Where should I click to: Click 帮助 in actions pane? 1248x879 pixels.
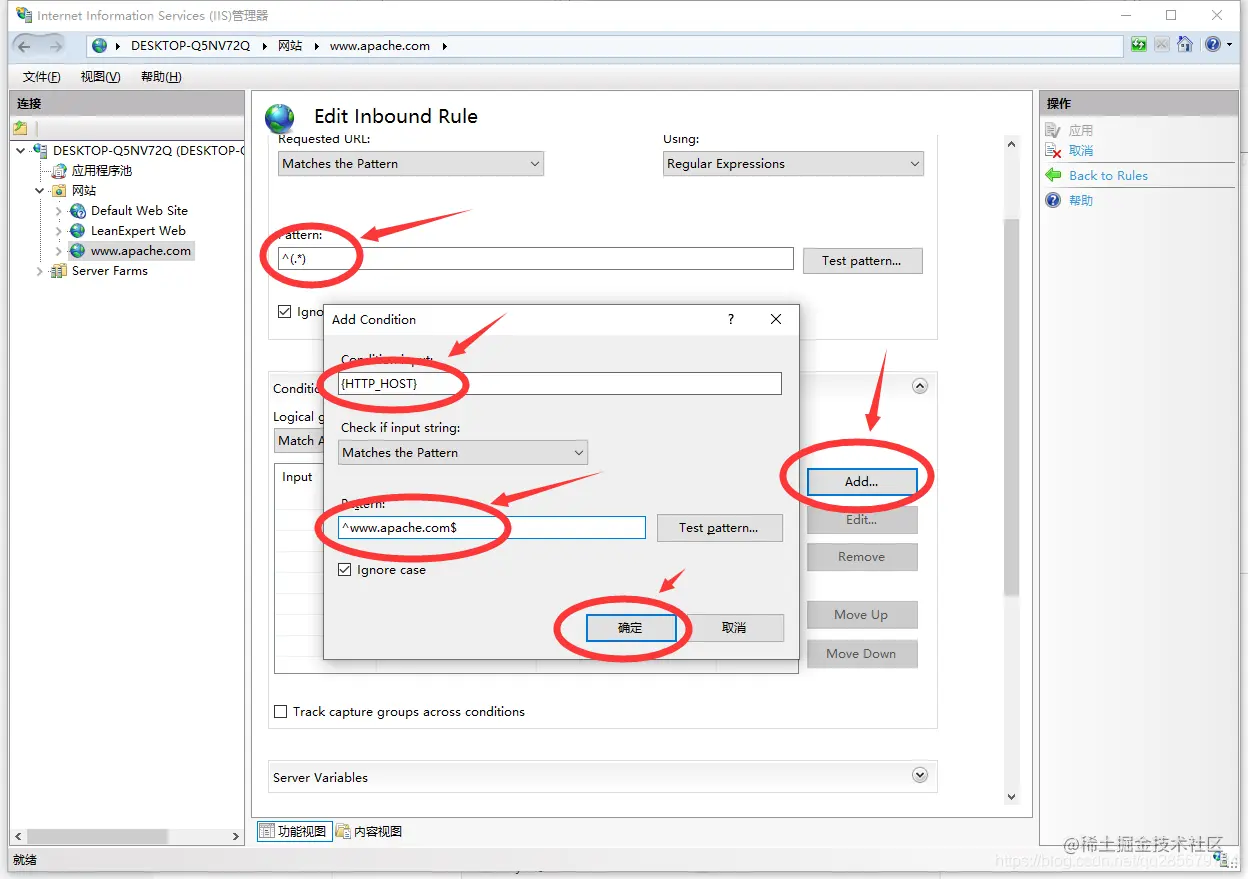1081,200
